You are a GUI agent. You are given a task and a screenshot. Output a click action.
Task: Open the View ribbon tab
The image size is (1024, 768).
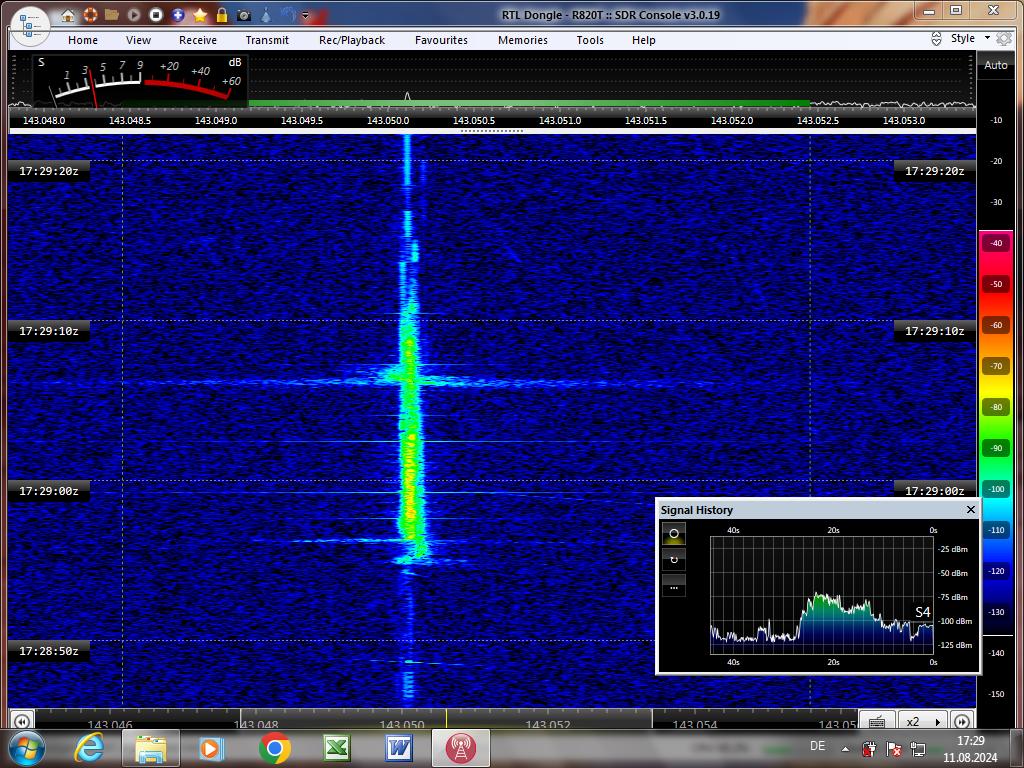tap(138, 40)
